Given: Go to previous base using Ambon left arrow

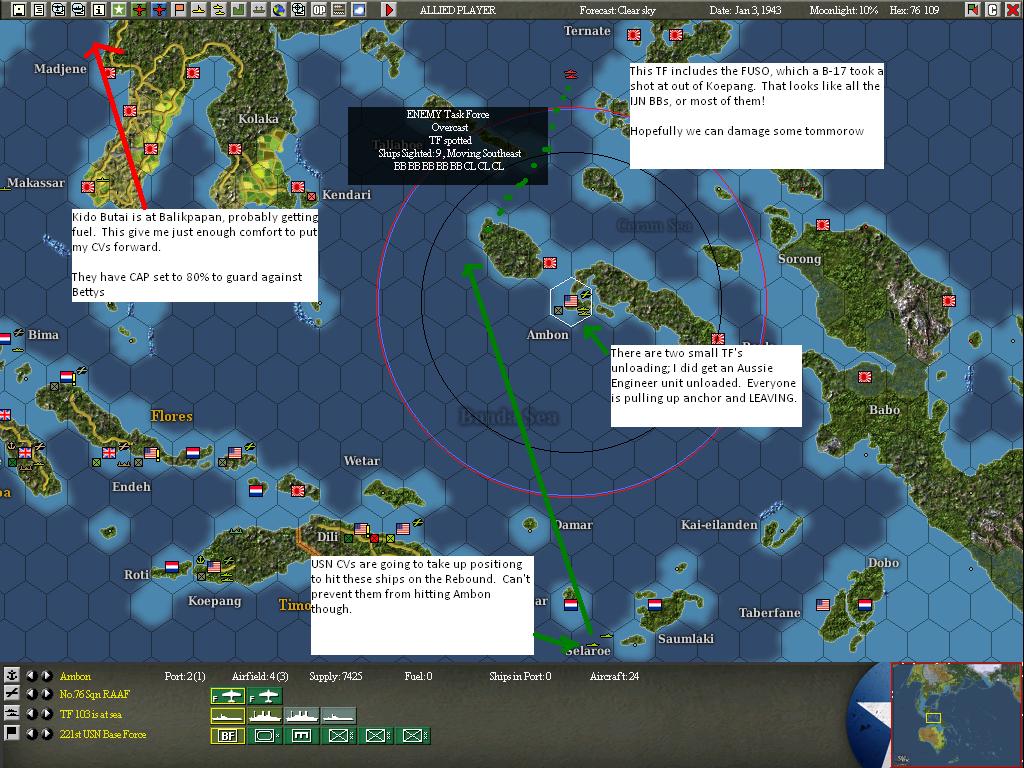Looking at the screenshot, I should 31,676.
